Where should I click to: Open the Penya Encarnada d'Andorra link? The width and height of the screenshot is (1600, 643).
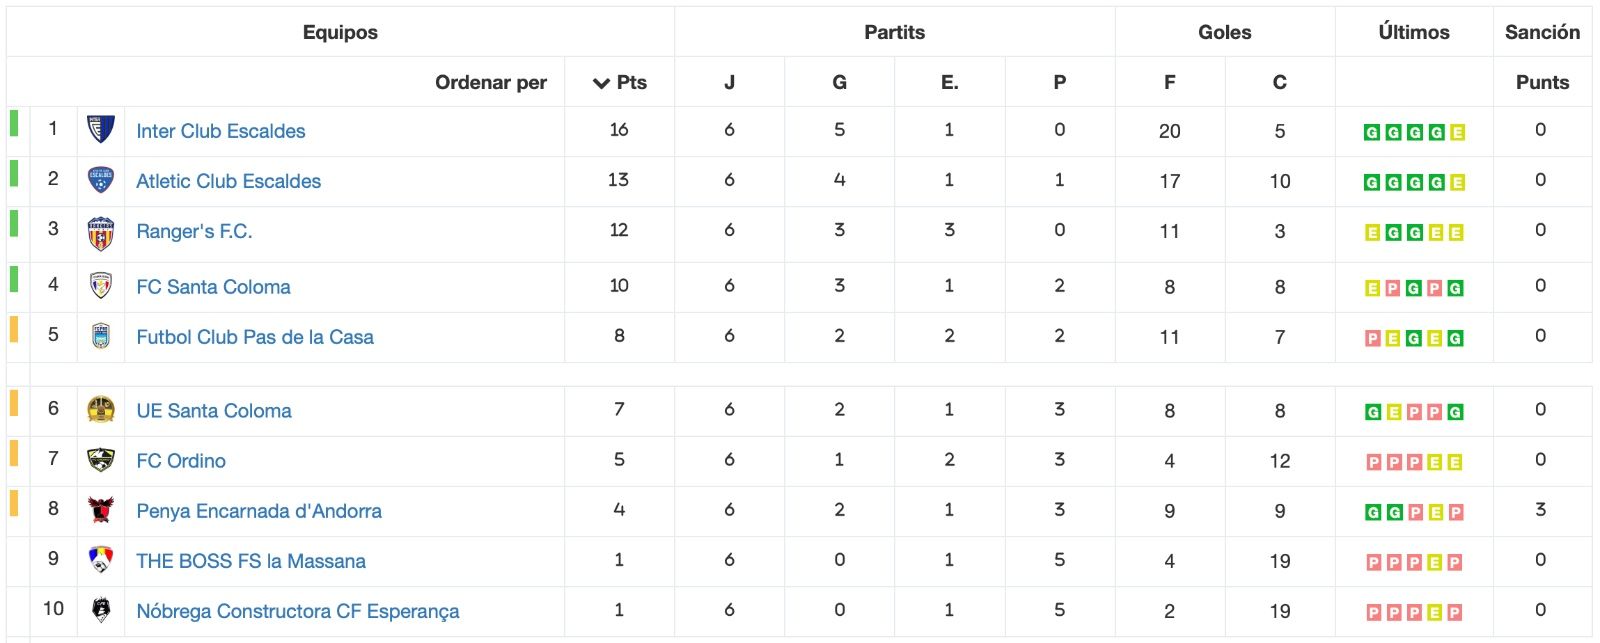click(259, 511)
